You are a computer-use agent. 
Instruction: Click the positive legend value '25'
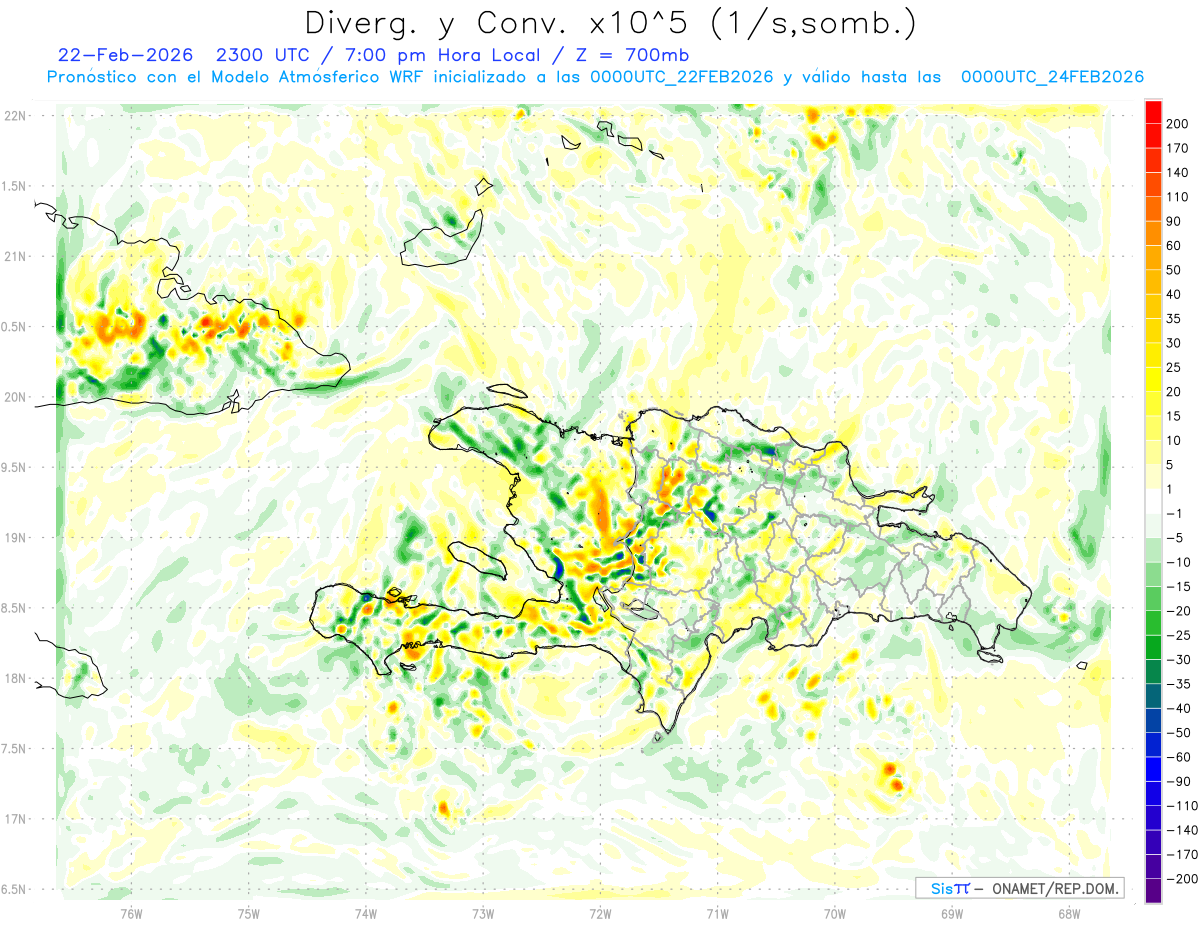(x=1174, y=367)
